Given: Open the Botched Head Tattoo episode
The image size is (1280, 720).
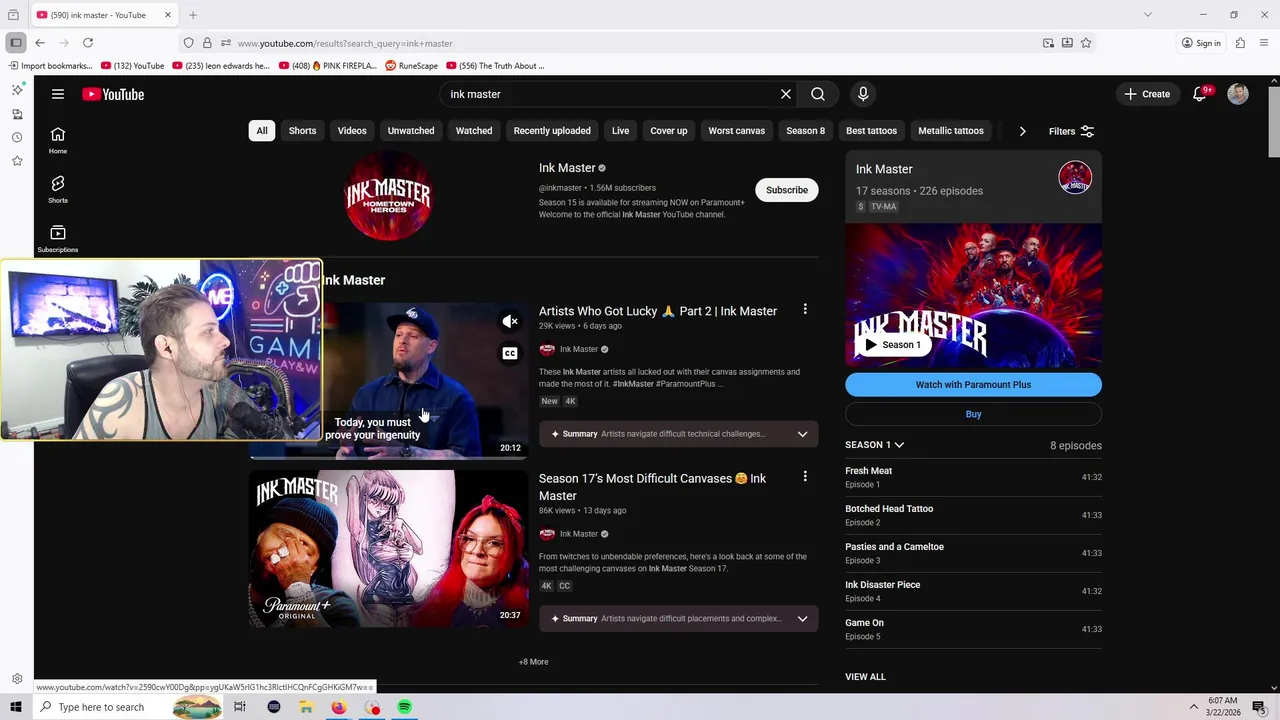Looking at the screenshot, I should coord(973,515).
